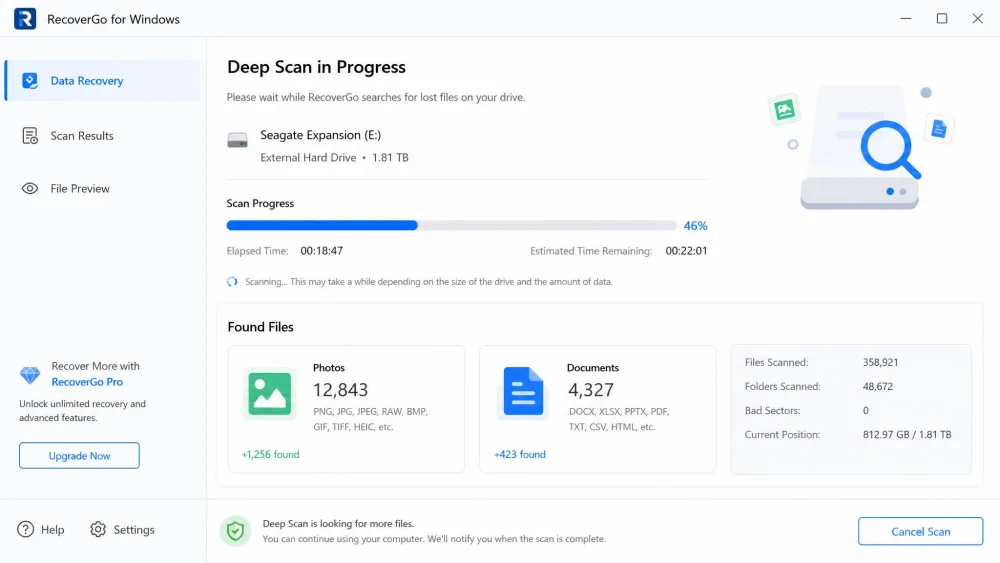Click the diamond RecoverGo Pro icon

(29, 375)
